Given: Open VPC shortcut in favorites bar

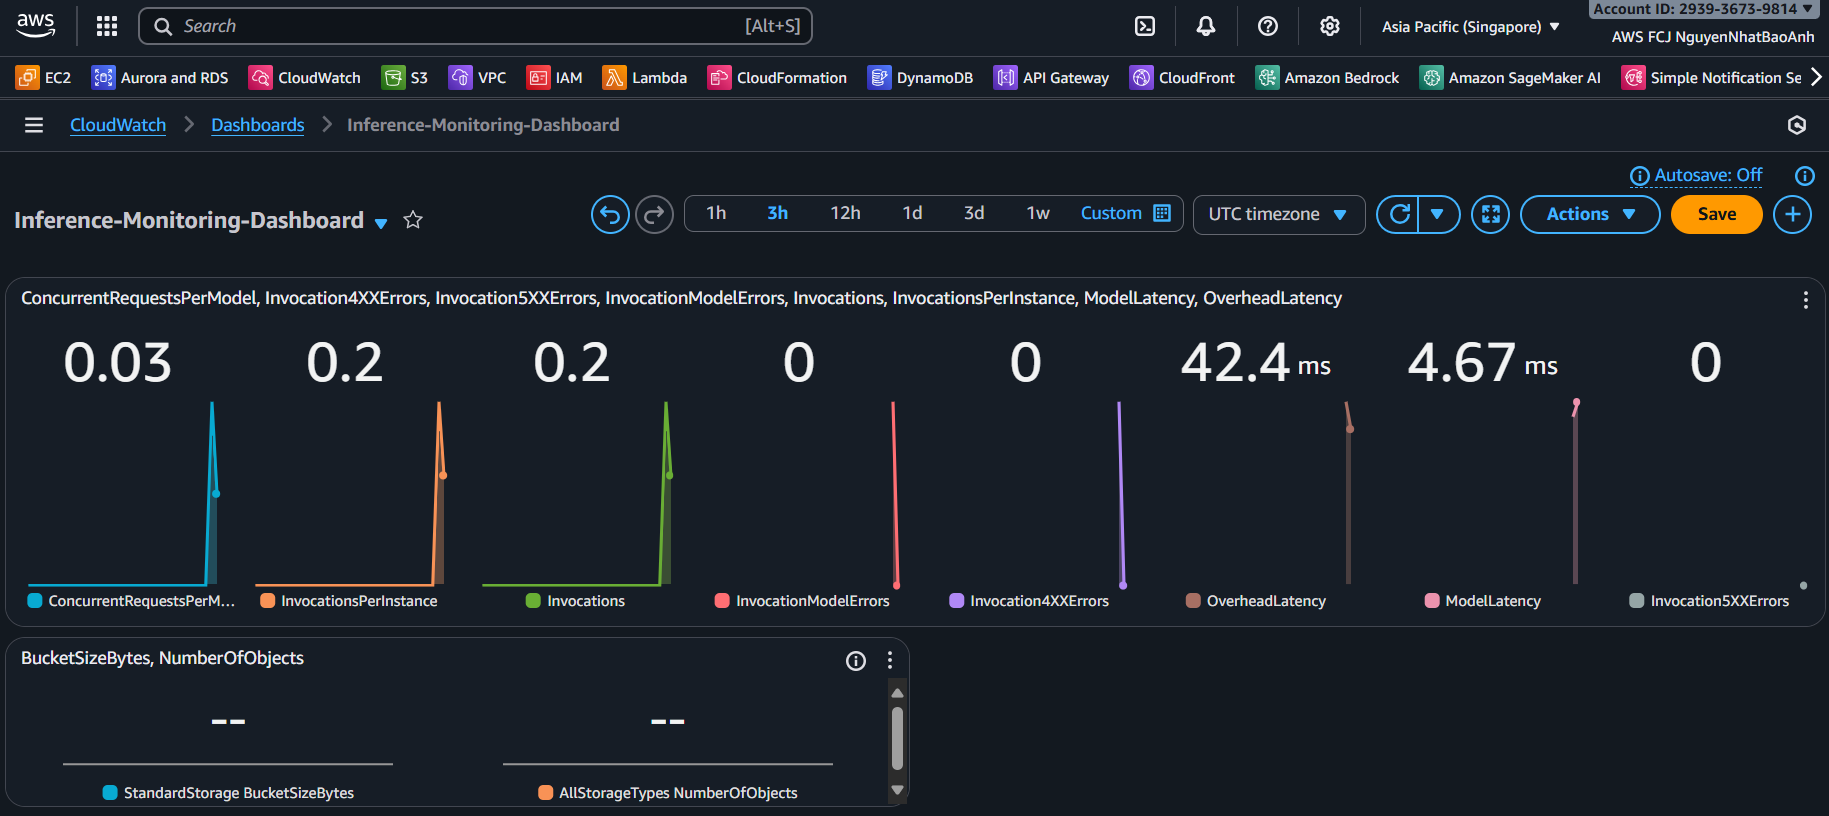Looking at the screenshot, I should [x=477, y=78].
